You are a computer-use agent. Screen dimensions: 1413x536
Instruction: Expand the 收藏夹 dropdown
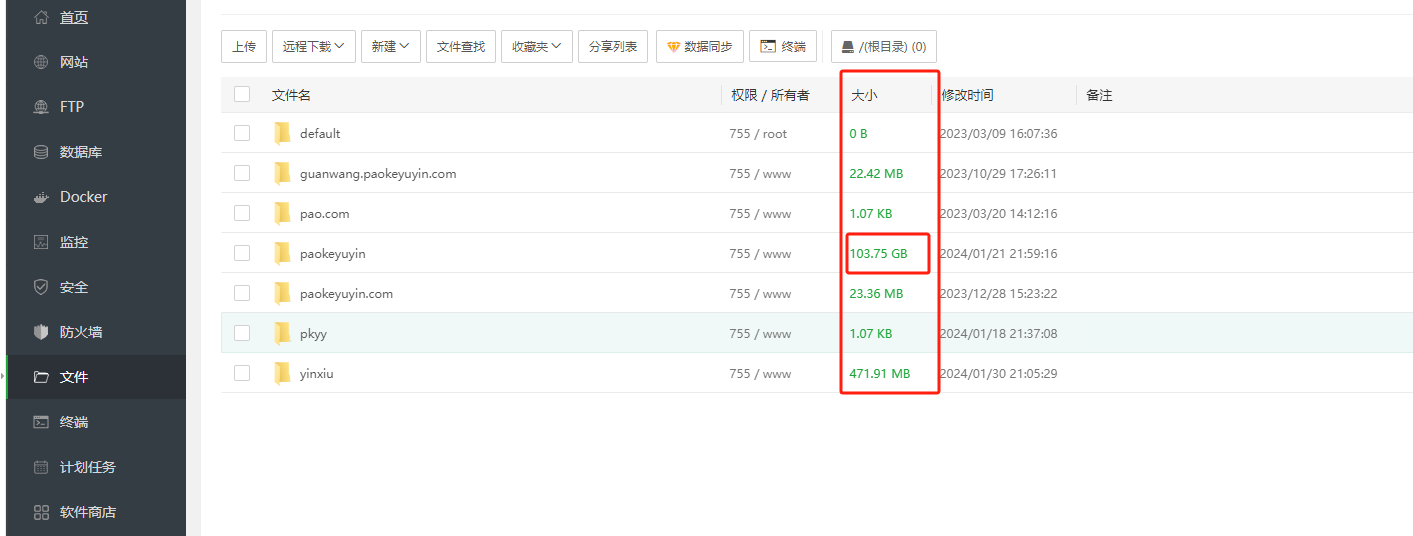536,46
